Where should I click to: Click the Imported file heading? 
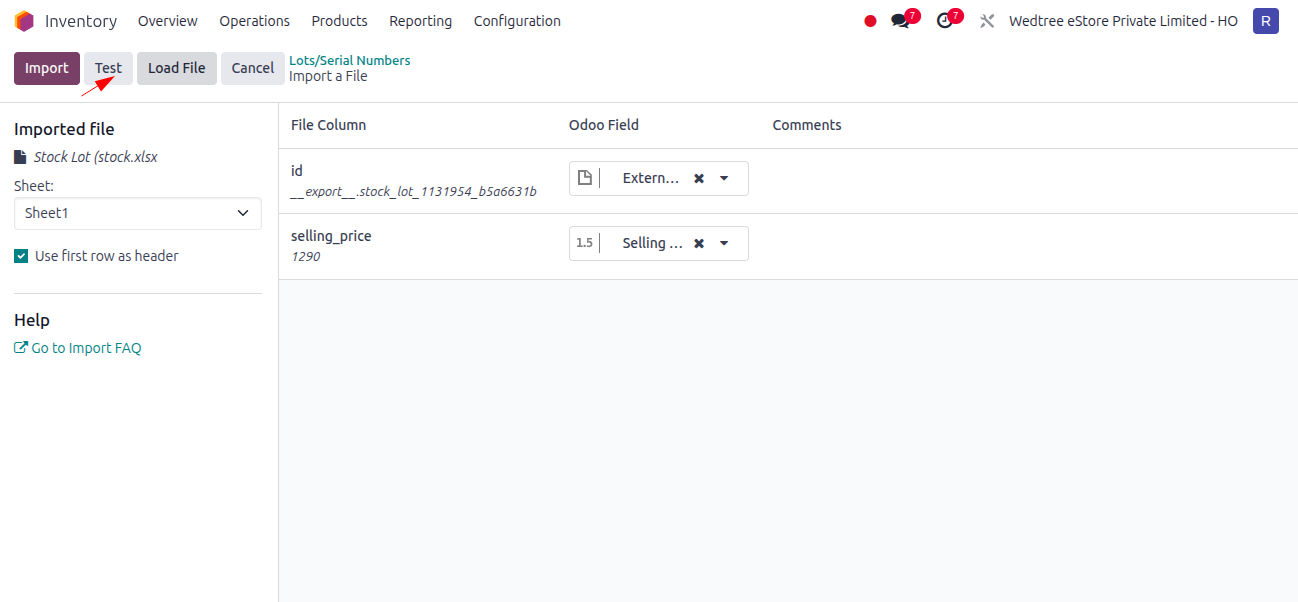[64, 129]
